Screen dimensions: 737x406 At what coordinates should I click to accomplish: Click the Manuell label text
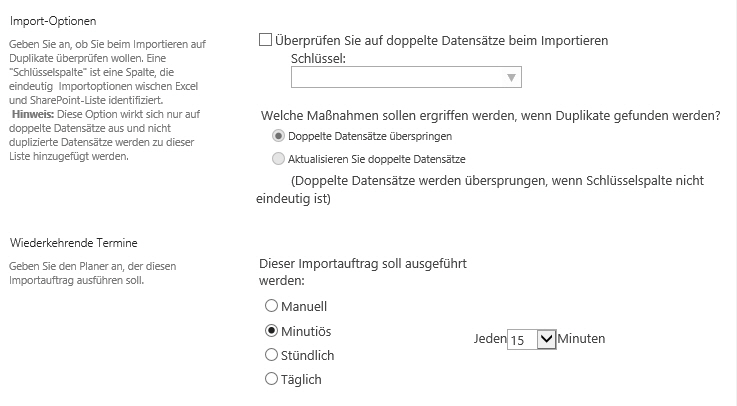[304, 306]
